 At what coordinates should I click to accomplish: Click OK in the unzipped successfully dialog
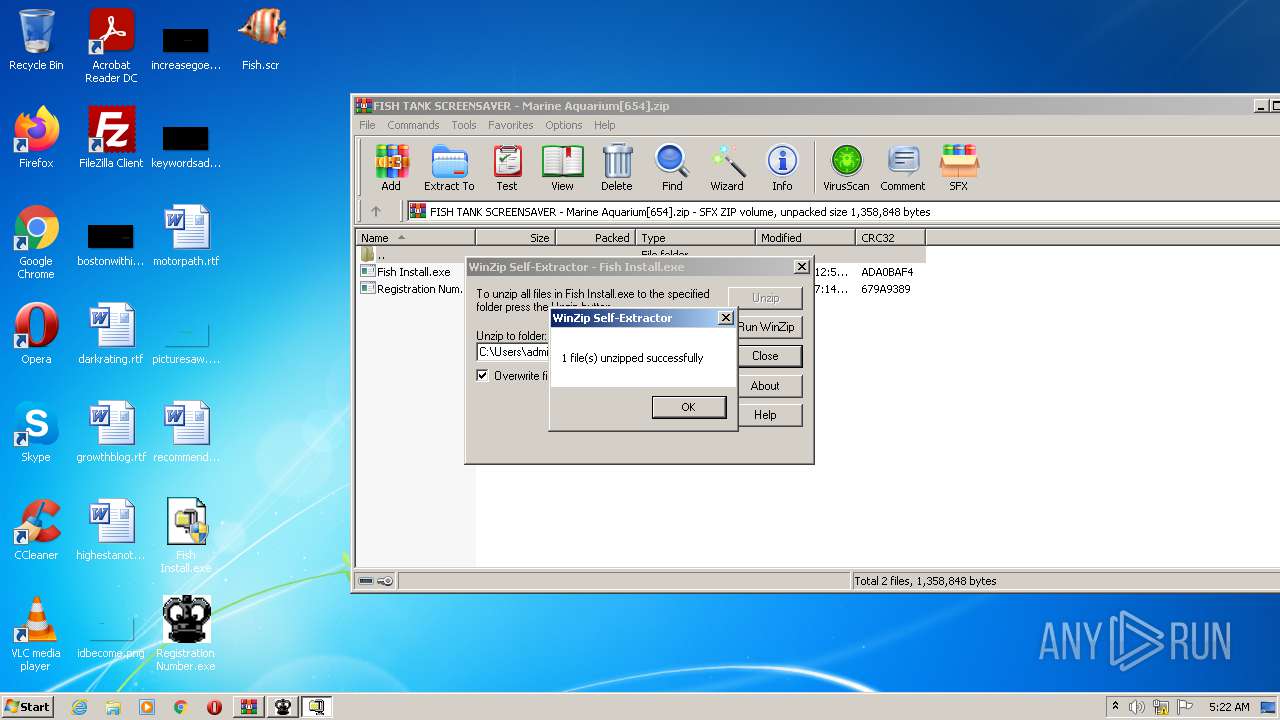pyautogui.click(x=688, y=407)
